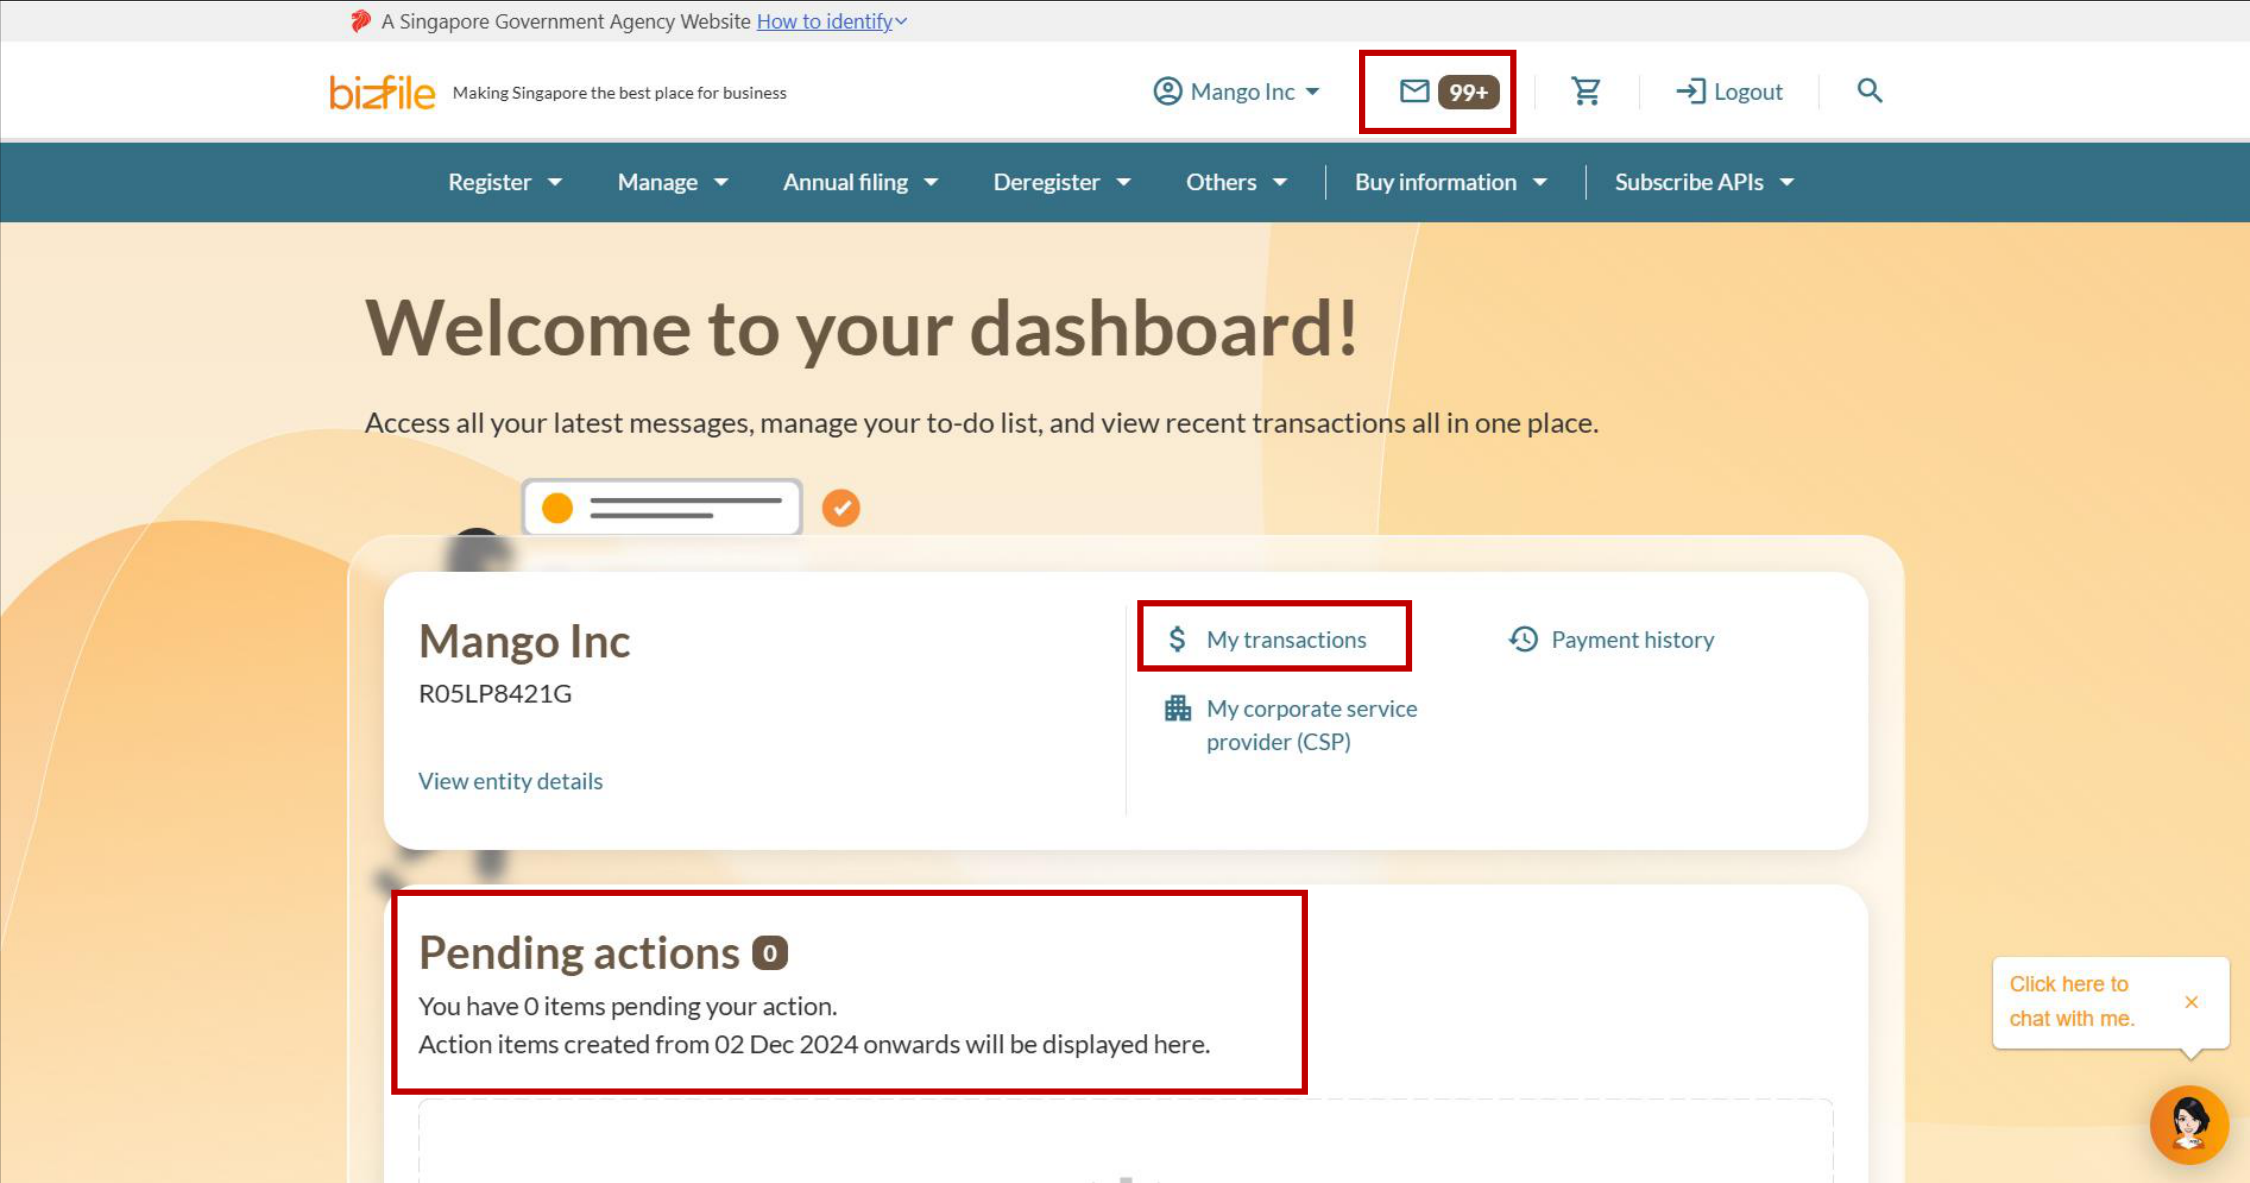This screenshot has height=1183, width=2250.
Task: Select the Subscribe APIs menu label
Action: coord(1689,182)
